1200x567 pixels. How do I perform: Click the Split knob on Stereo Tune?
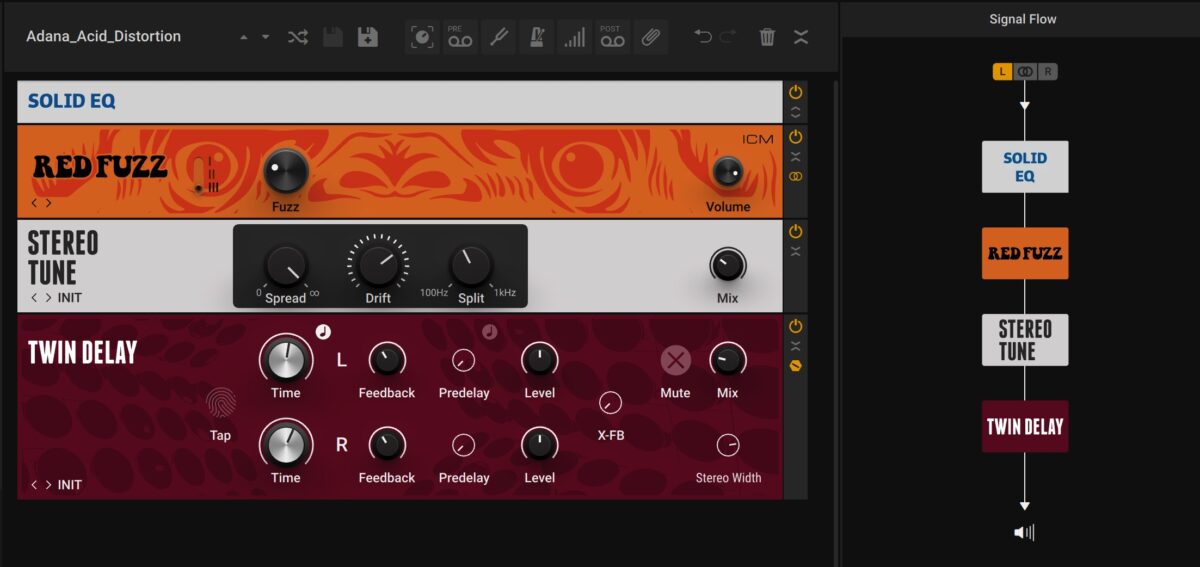click(x=470, y=266)
